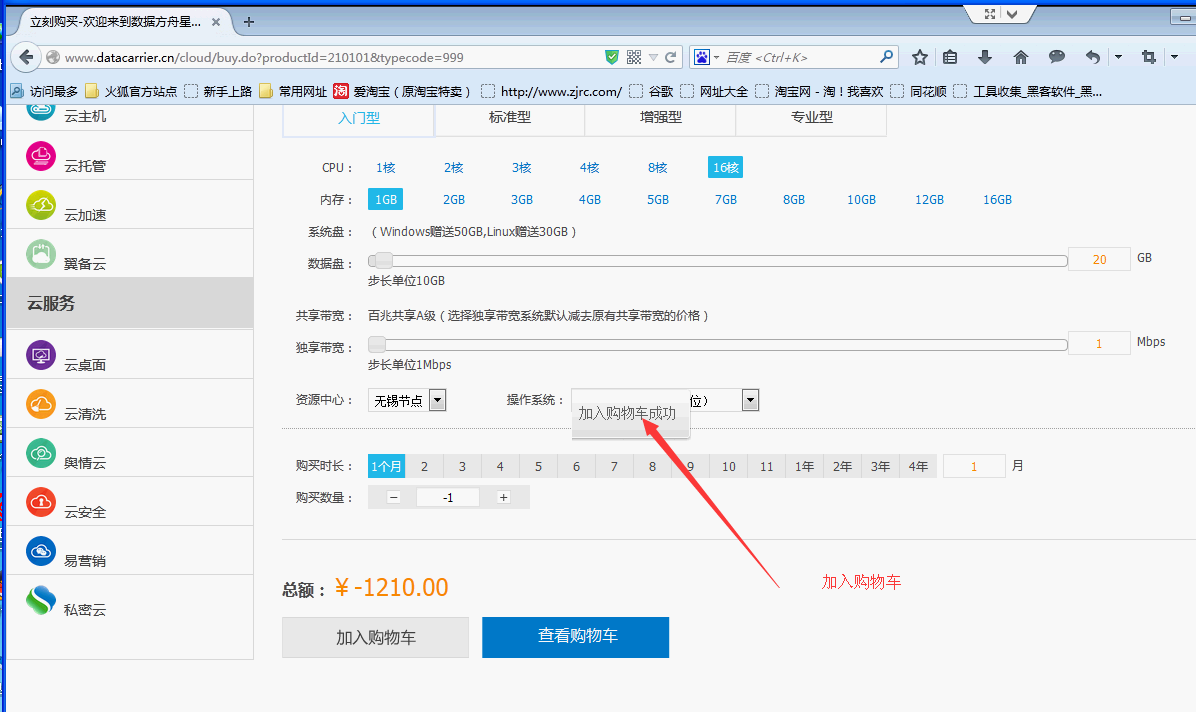Click the browser back arrow button
The image size is (1196, 712).
point(26,56)
